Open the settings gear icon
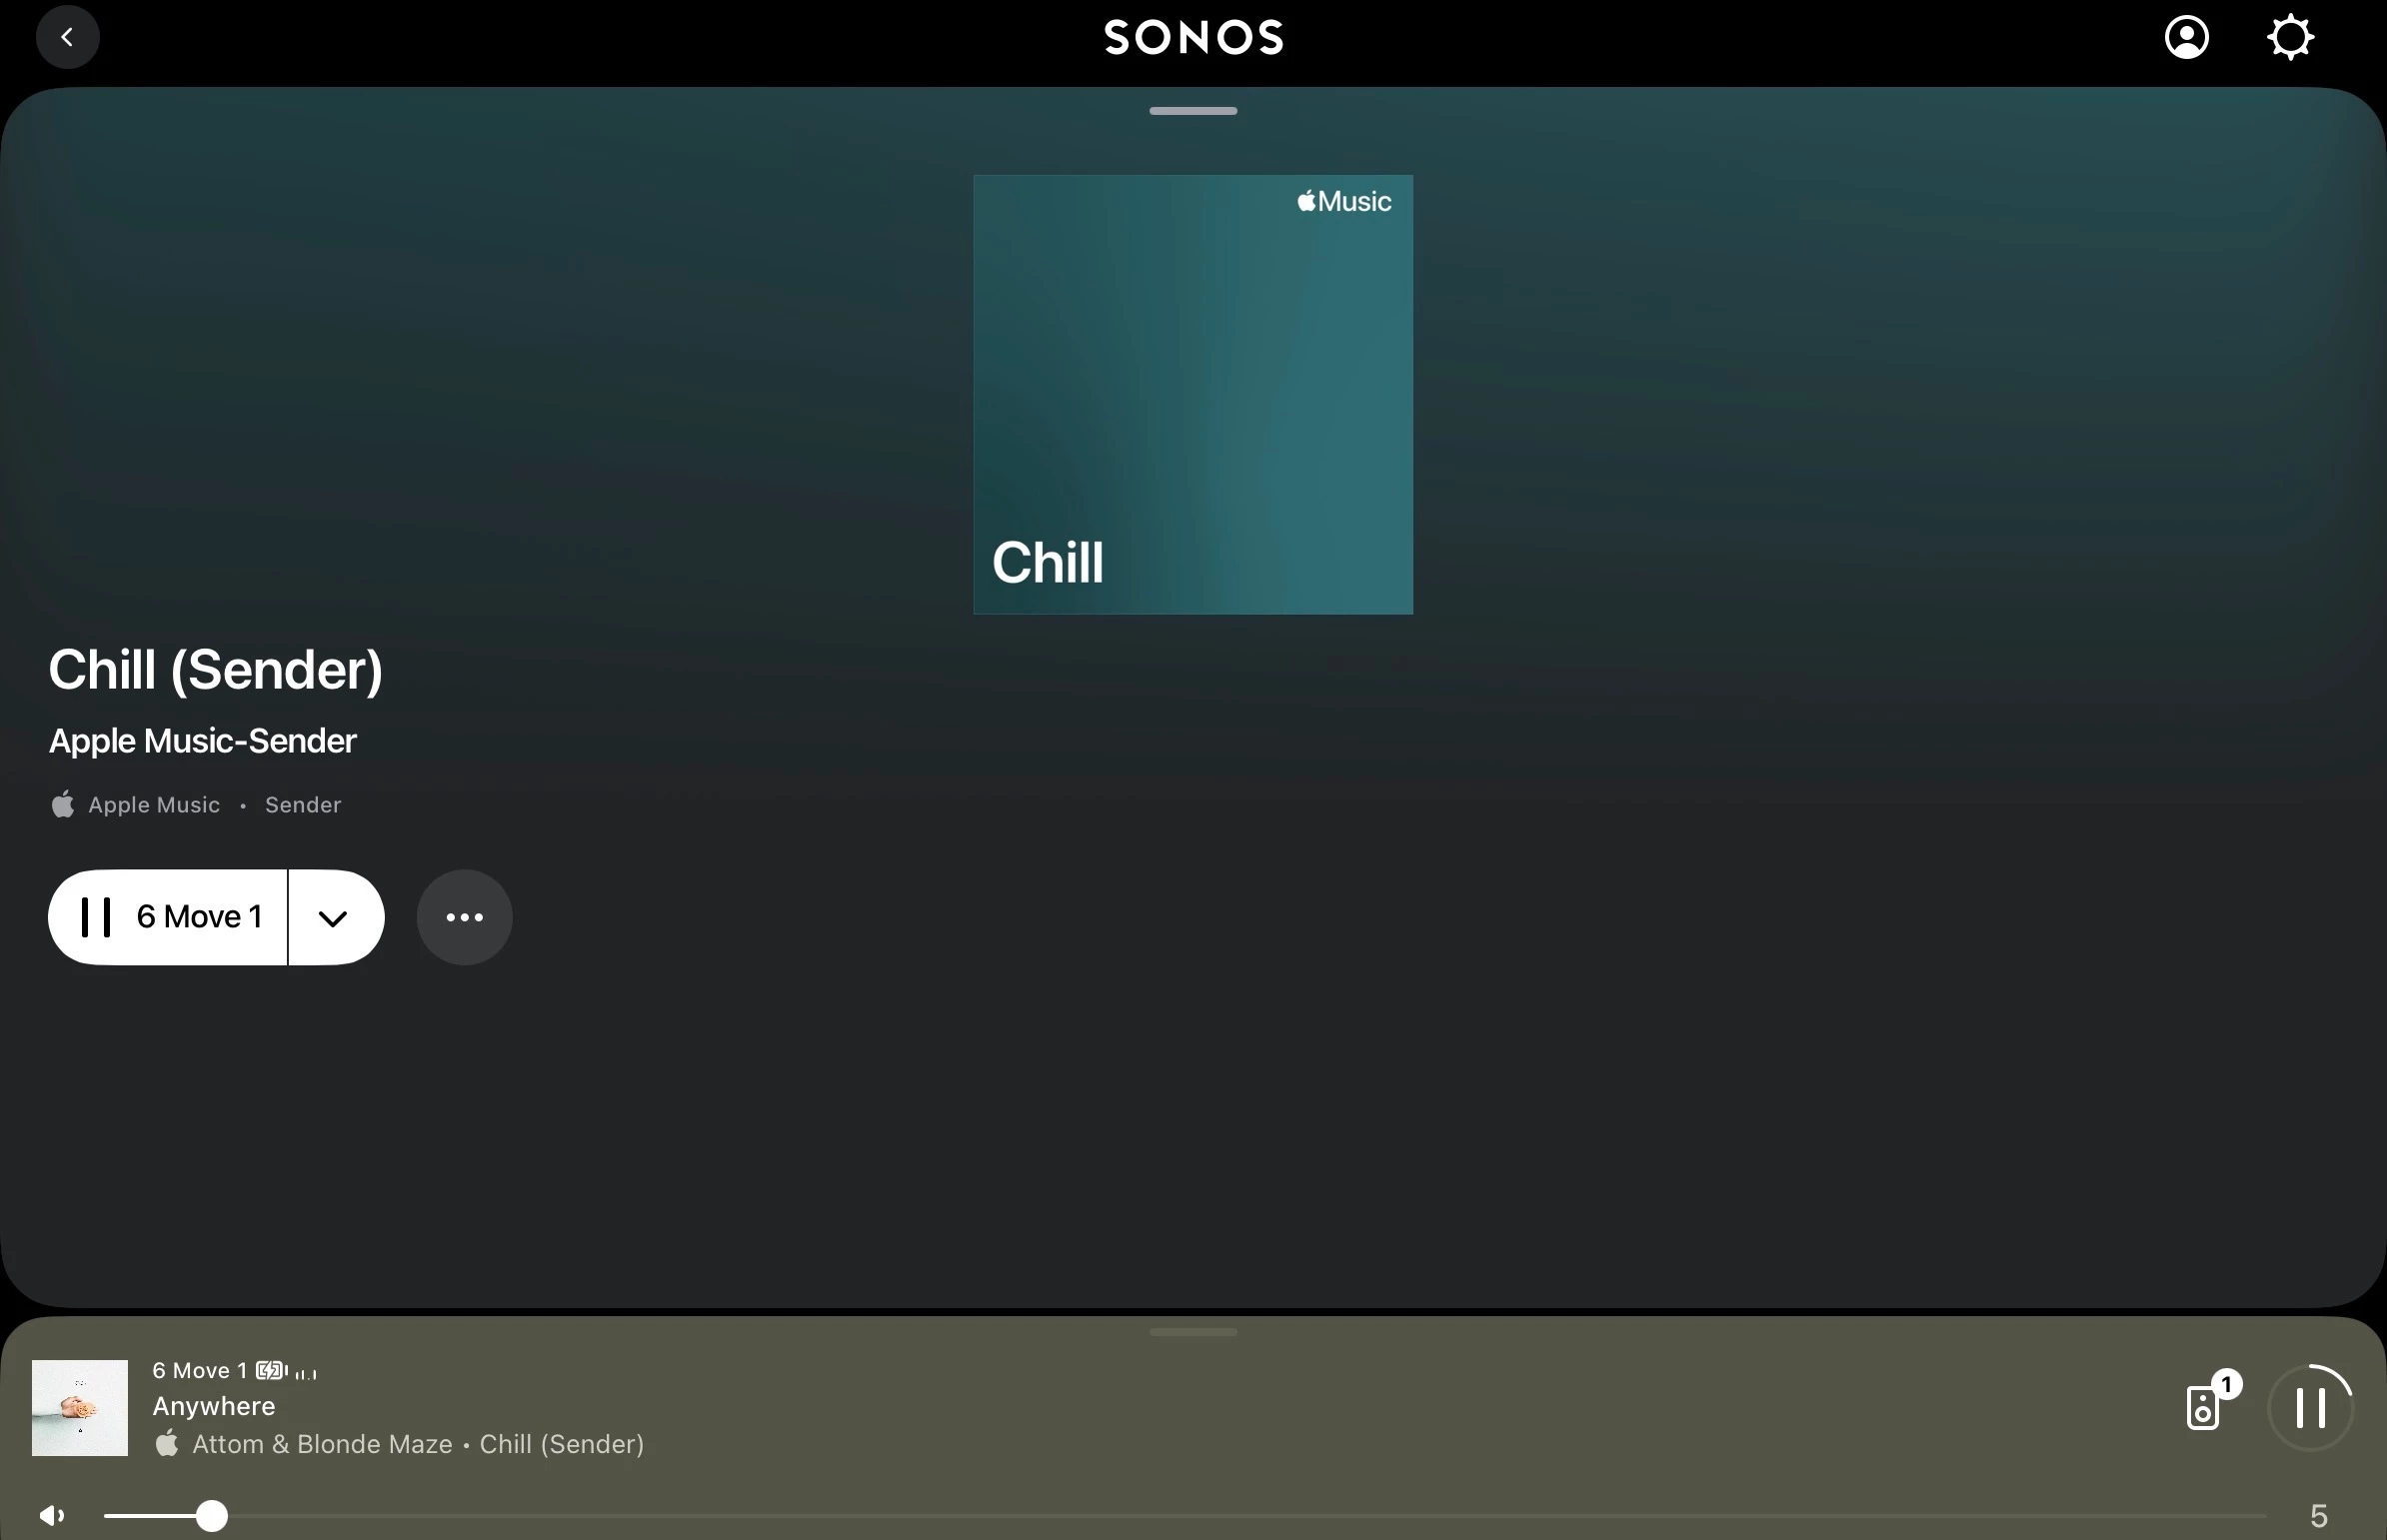2387x1540 pixels. click(x=2290, y=38)
